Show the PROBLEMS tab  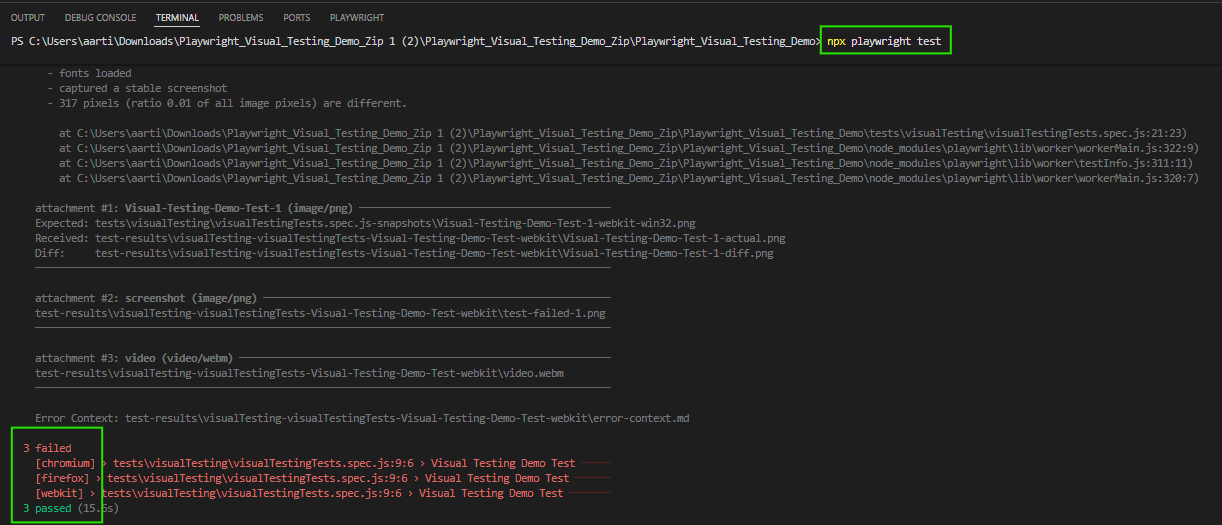pyautogui.click(x=241, y=18)
